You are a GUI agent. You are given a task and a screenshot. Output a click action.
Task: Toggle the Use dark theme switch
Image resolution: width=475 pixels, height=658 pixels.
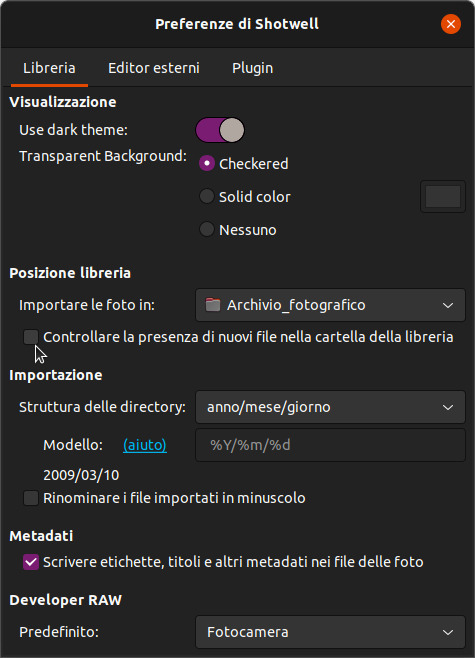pos(220,130)
